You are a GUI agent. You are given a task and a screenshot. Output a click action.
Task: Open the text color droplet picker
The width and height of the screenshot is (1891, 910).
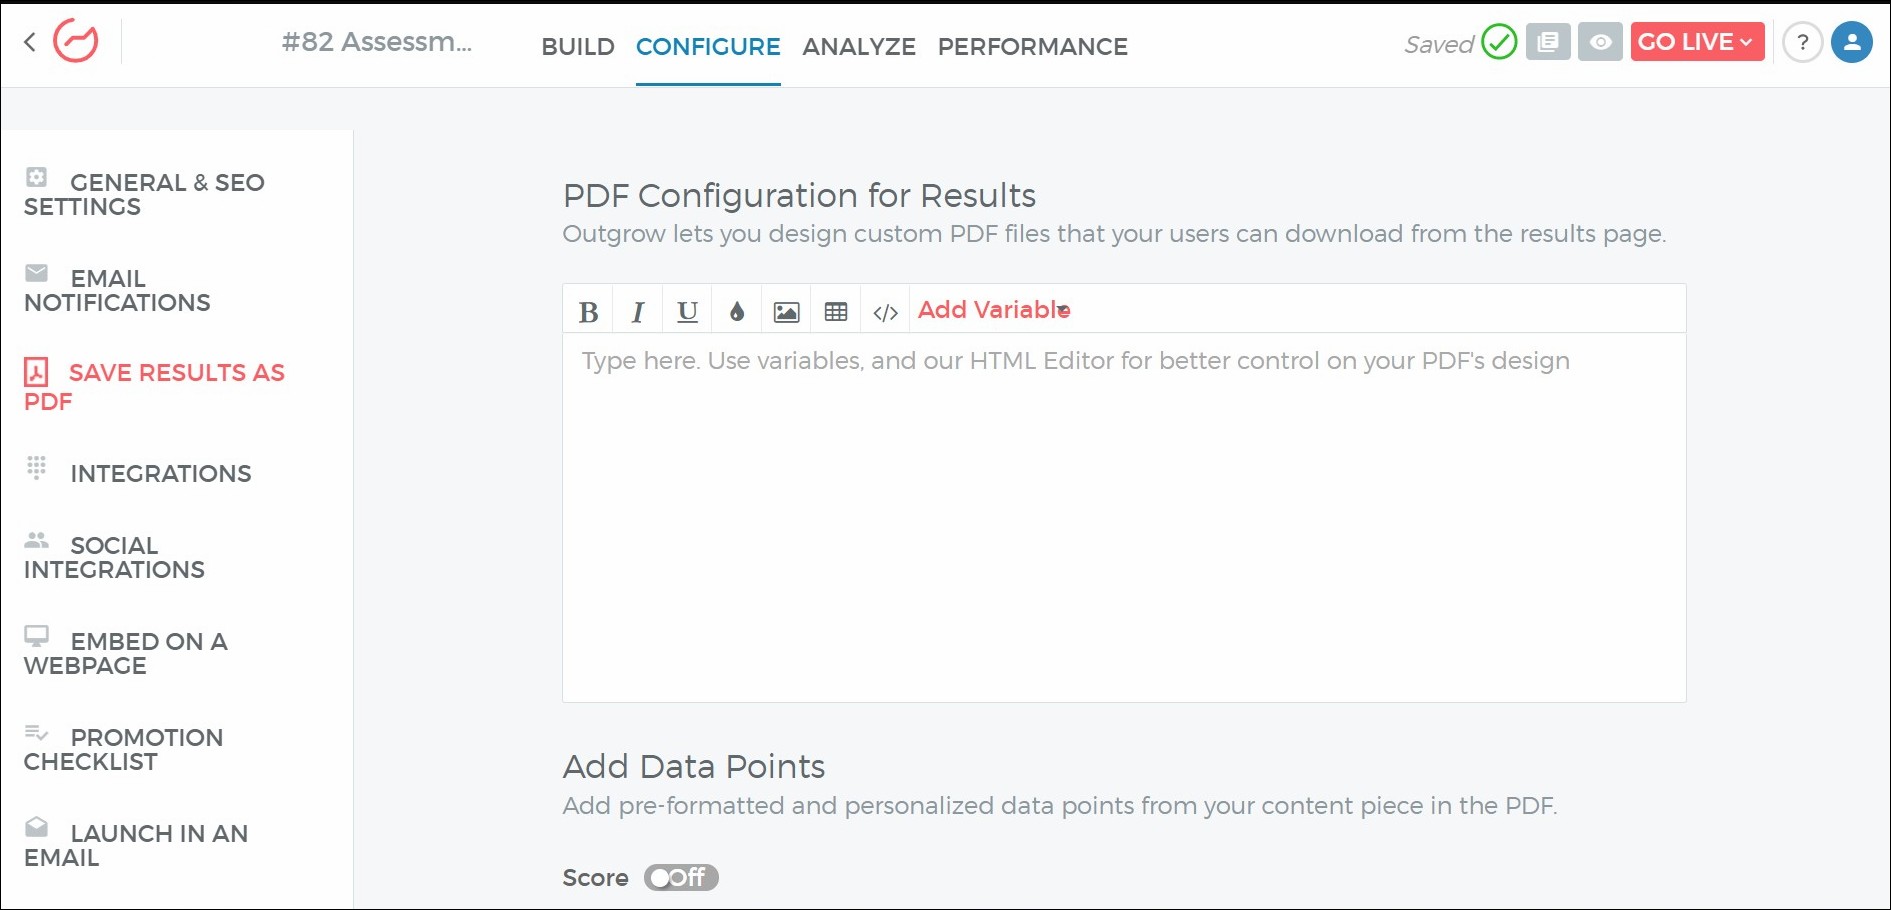coord(737,312)
